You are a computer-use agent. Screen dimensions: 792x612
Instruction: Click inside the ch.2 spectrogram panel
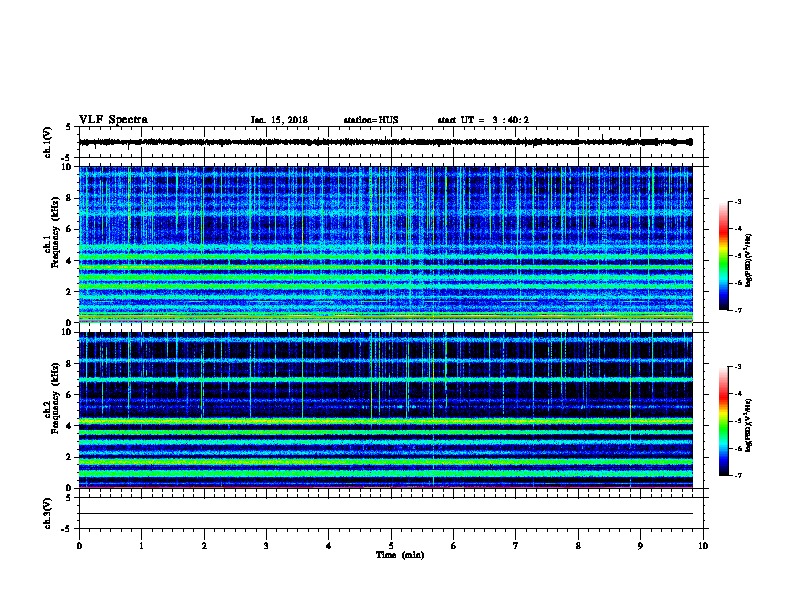tap(386, 410)
